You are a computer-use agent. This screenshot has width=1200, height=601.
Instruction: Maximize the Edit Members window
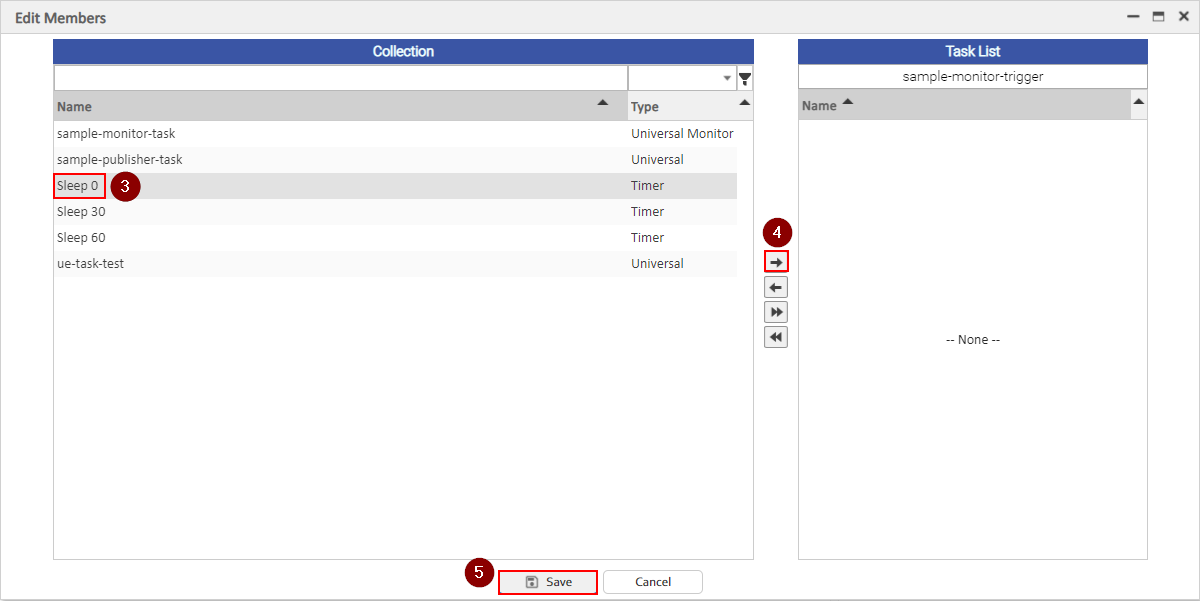(x=1158, y=17)
